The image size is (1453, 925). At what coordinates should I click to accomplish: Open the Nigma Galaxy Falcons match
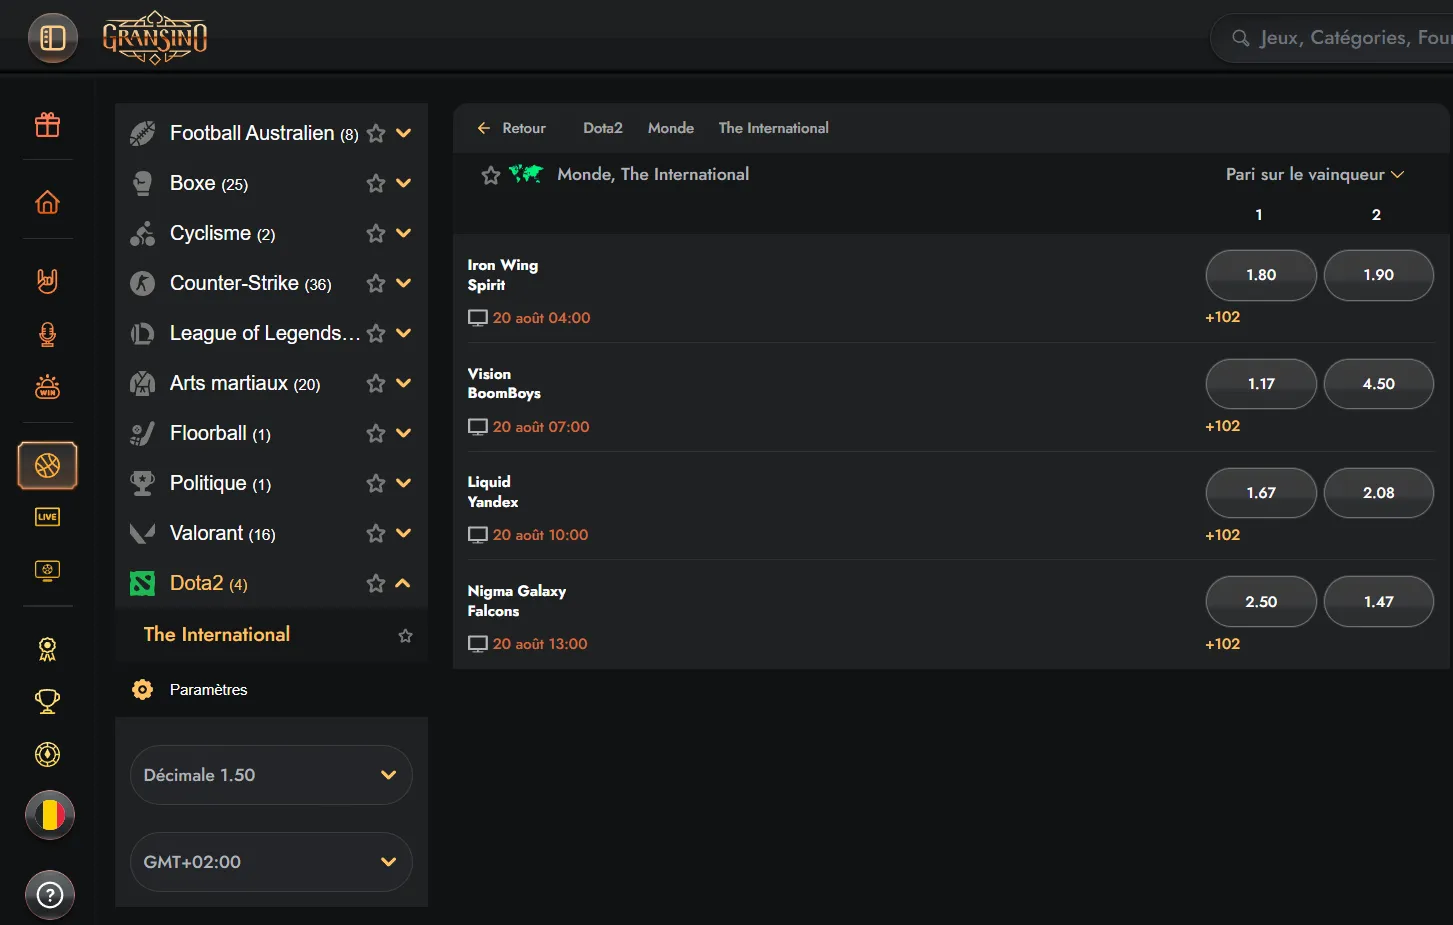517,601
